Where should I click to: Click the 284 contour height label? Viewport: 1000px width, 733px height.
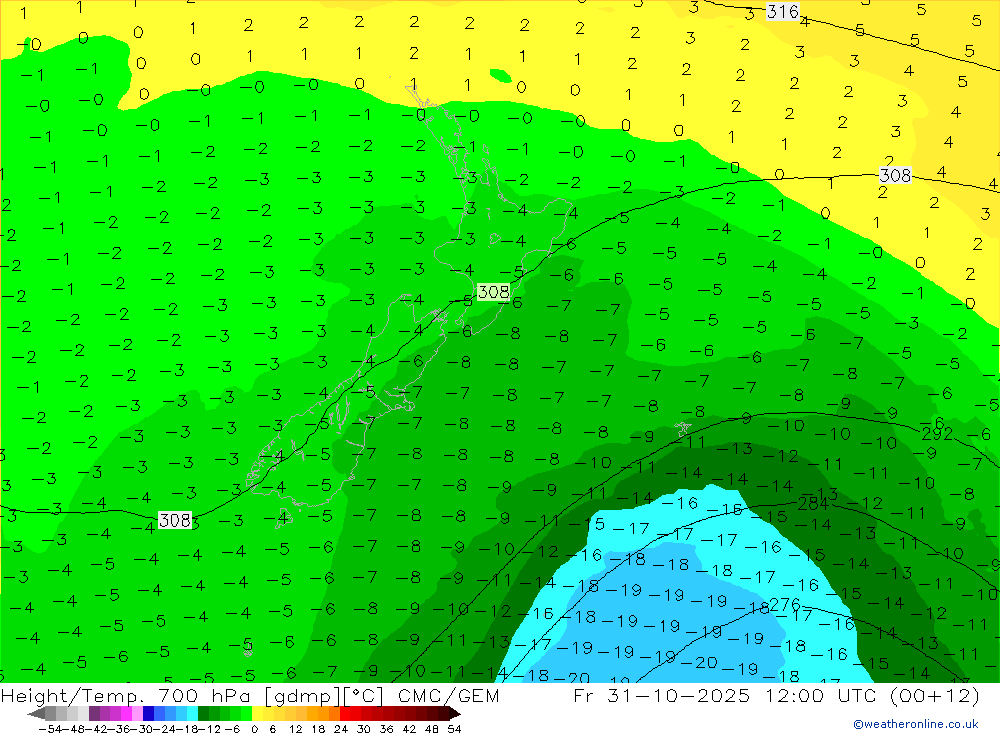click(812, 504)
